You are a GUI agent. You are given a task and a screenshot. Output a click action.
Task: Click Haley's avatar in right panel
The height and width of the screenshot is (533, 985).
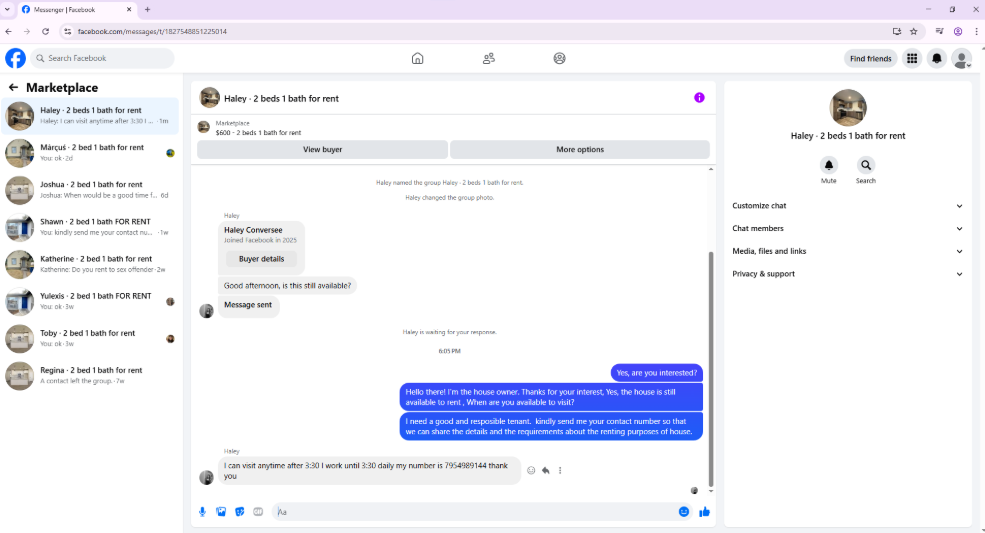coord(847,107)
